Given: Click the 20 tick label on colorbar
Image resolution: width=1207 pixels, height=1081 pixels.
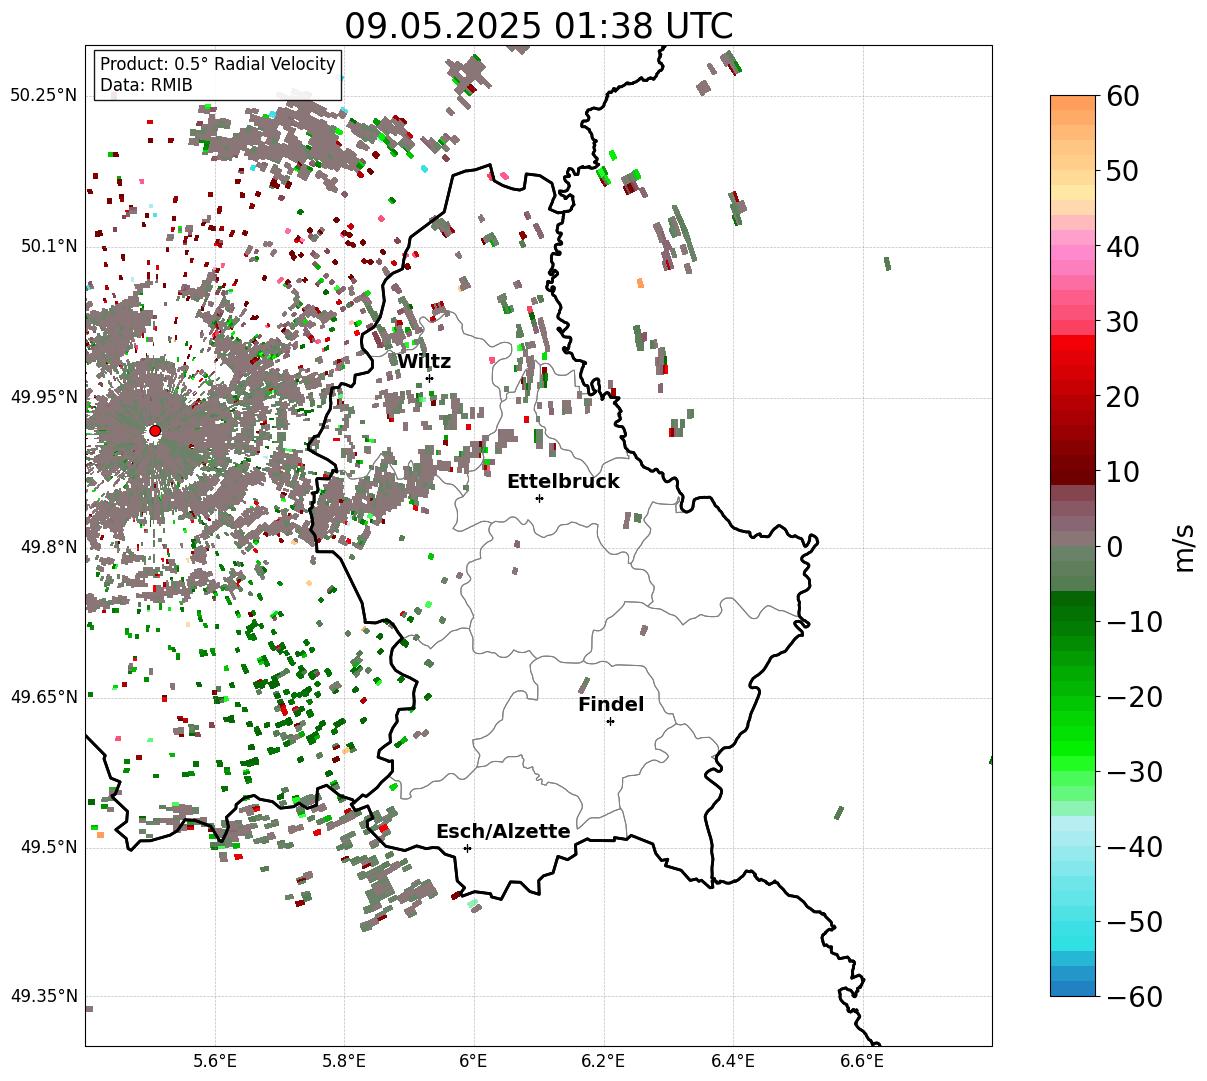Looking at the screenshot, I should tap(1122, 397).
